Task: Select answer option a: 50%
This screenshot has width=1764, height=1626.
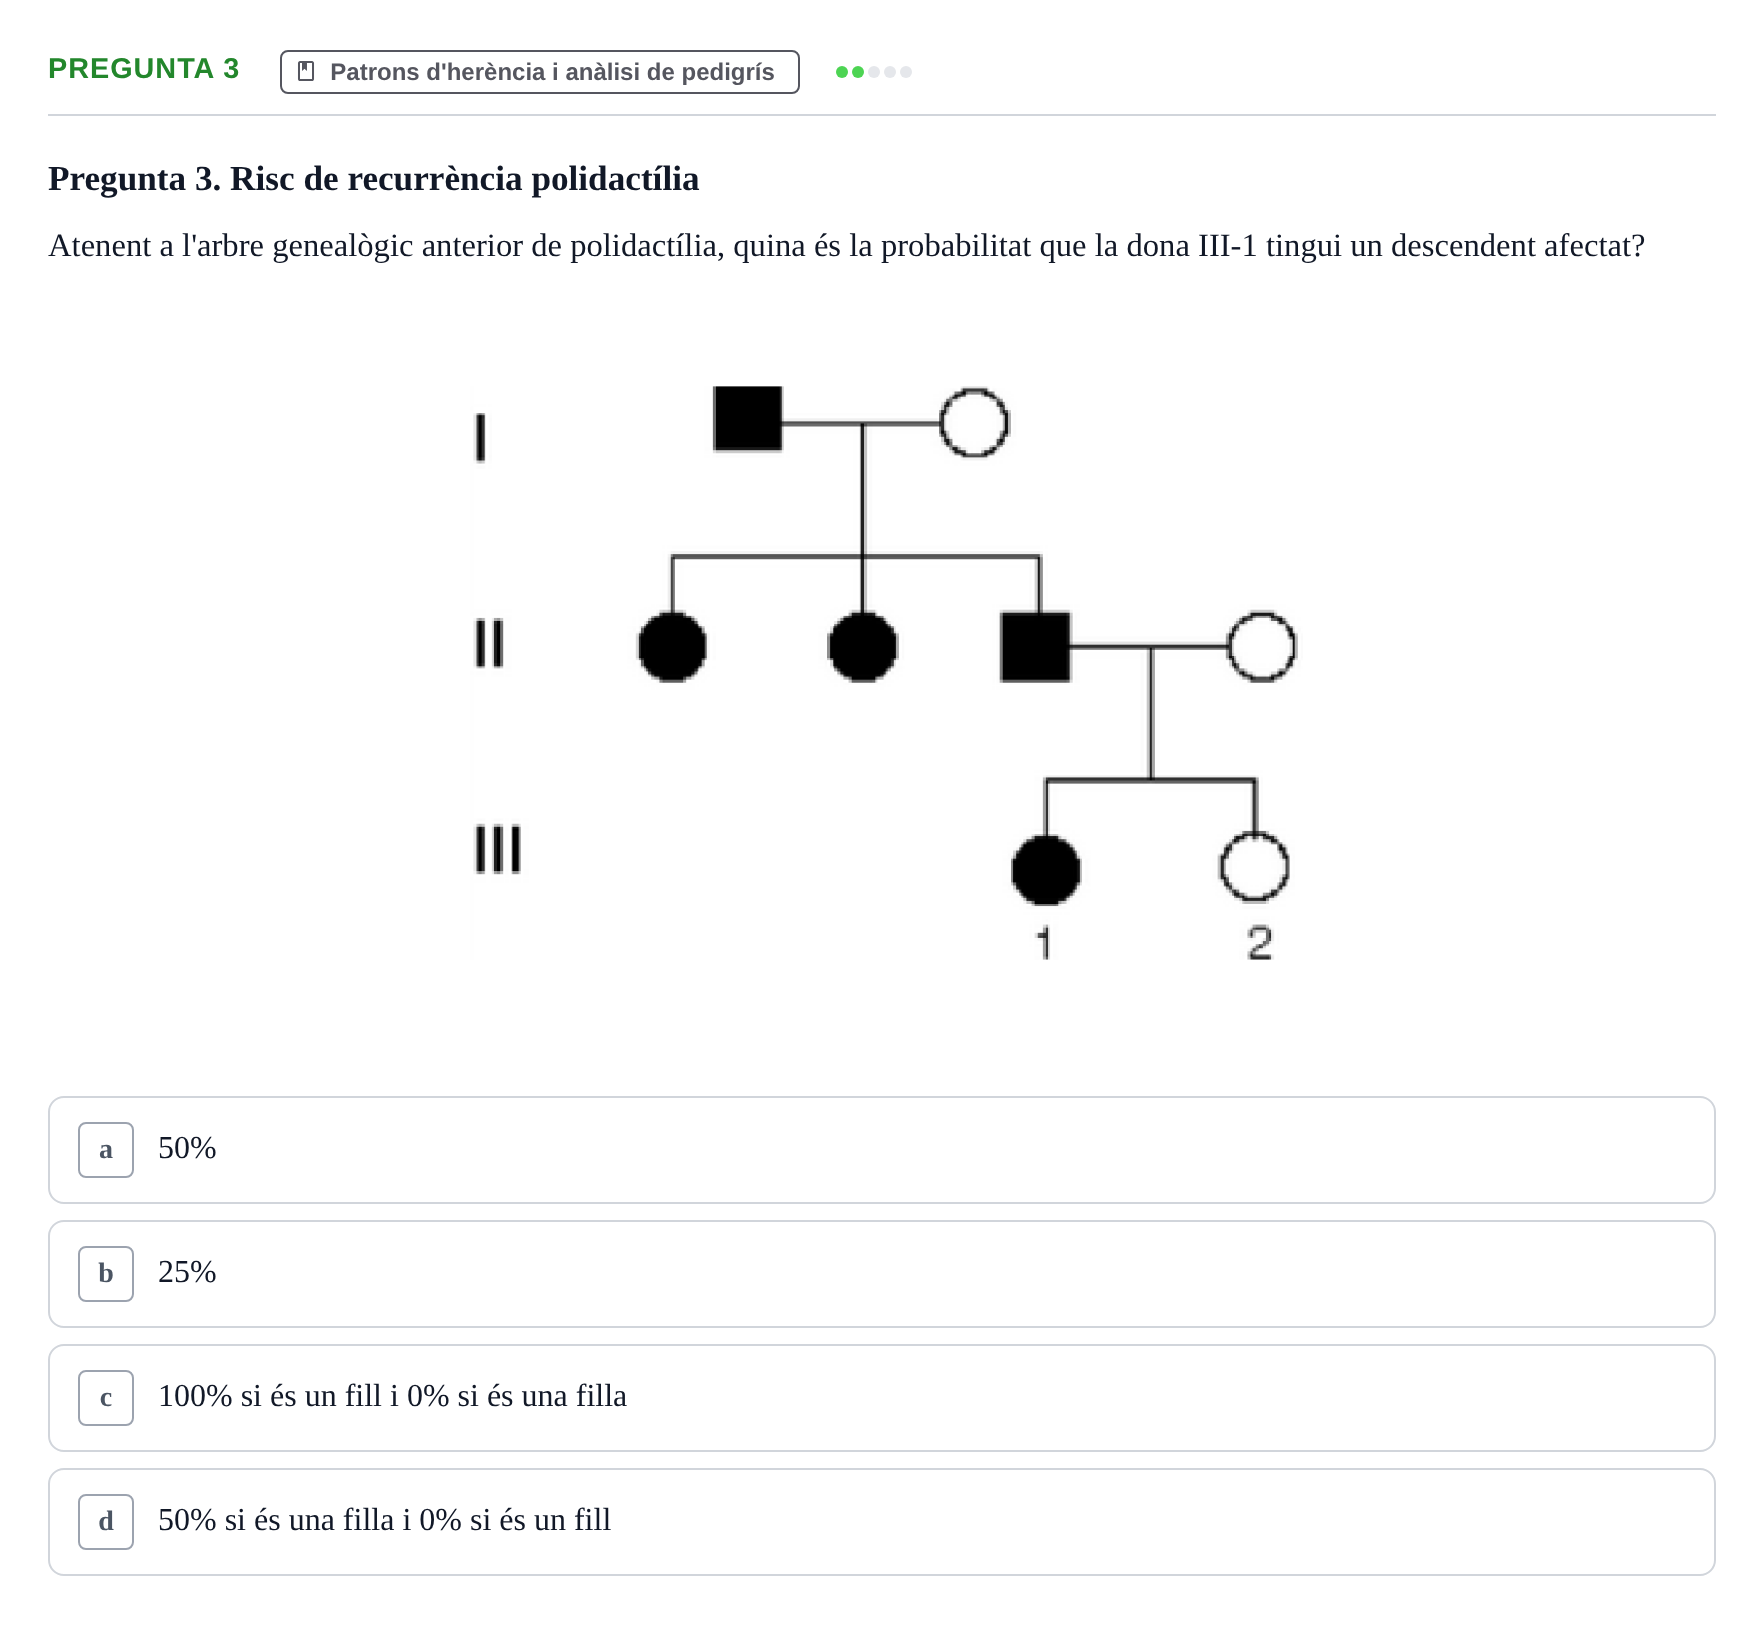Action: coord(881,1150)
